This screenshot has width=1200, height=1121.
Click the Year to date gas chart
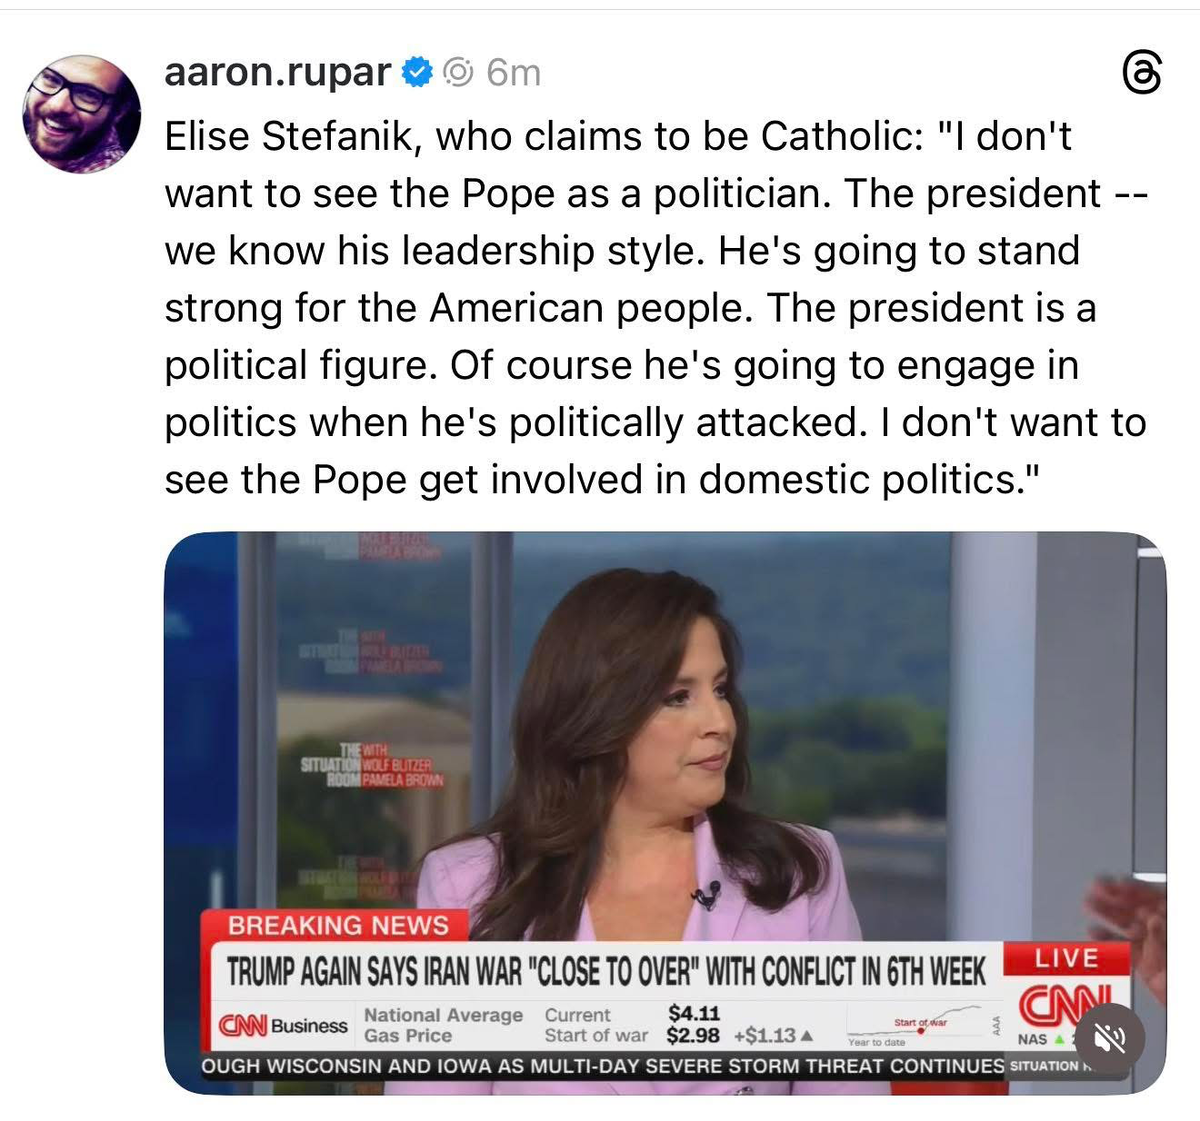[x=915, y=1025]
